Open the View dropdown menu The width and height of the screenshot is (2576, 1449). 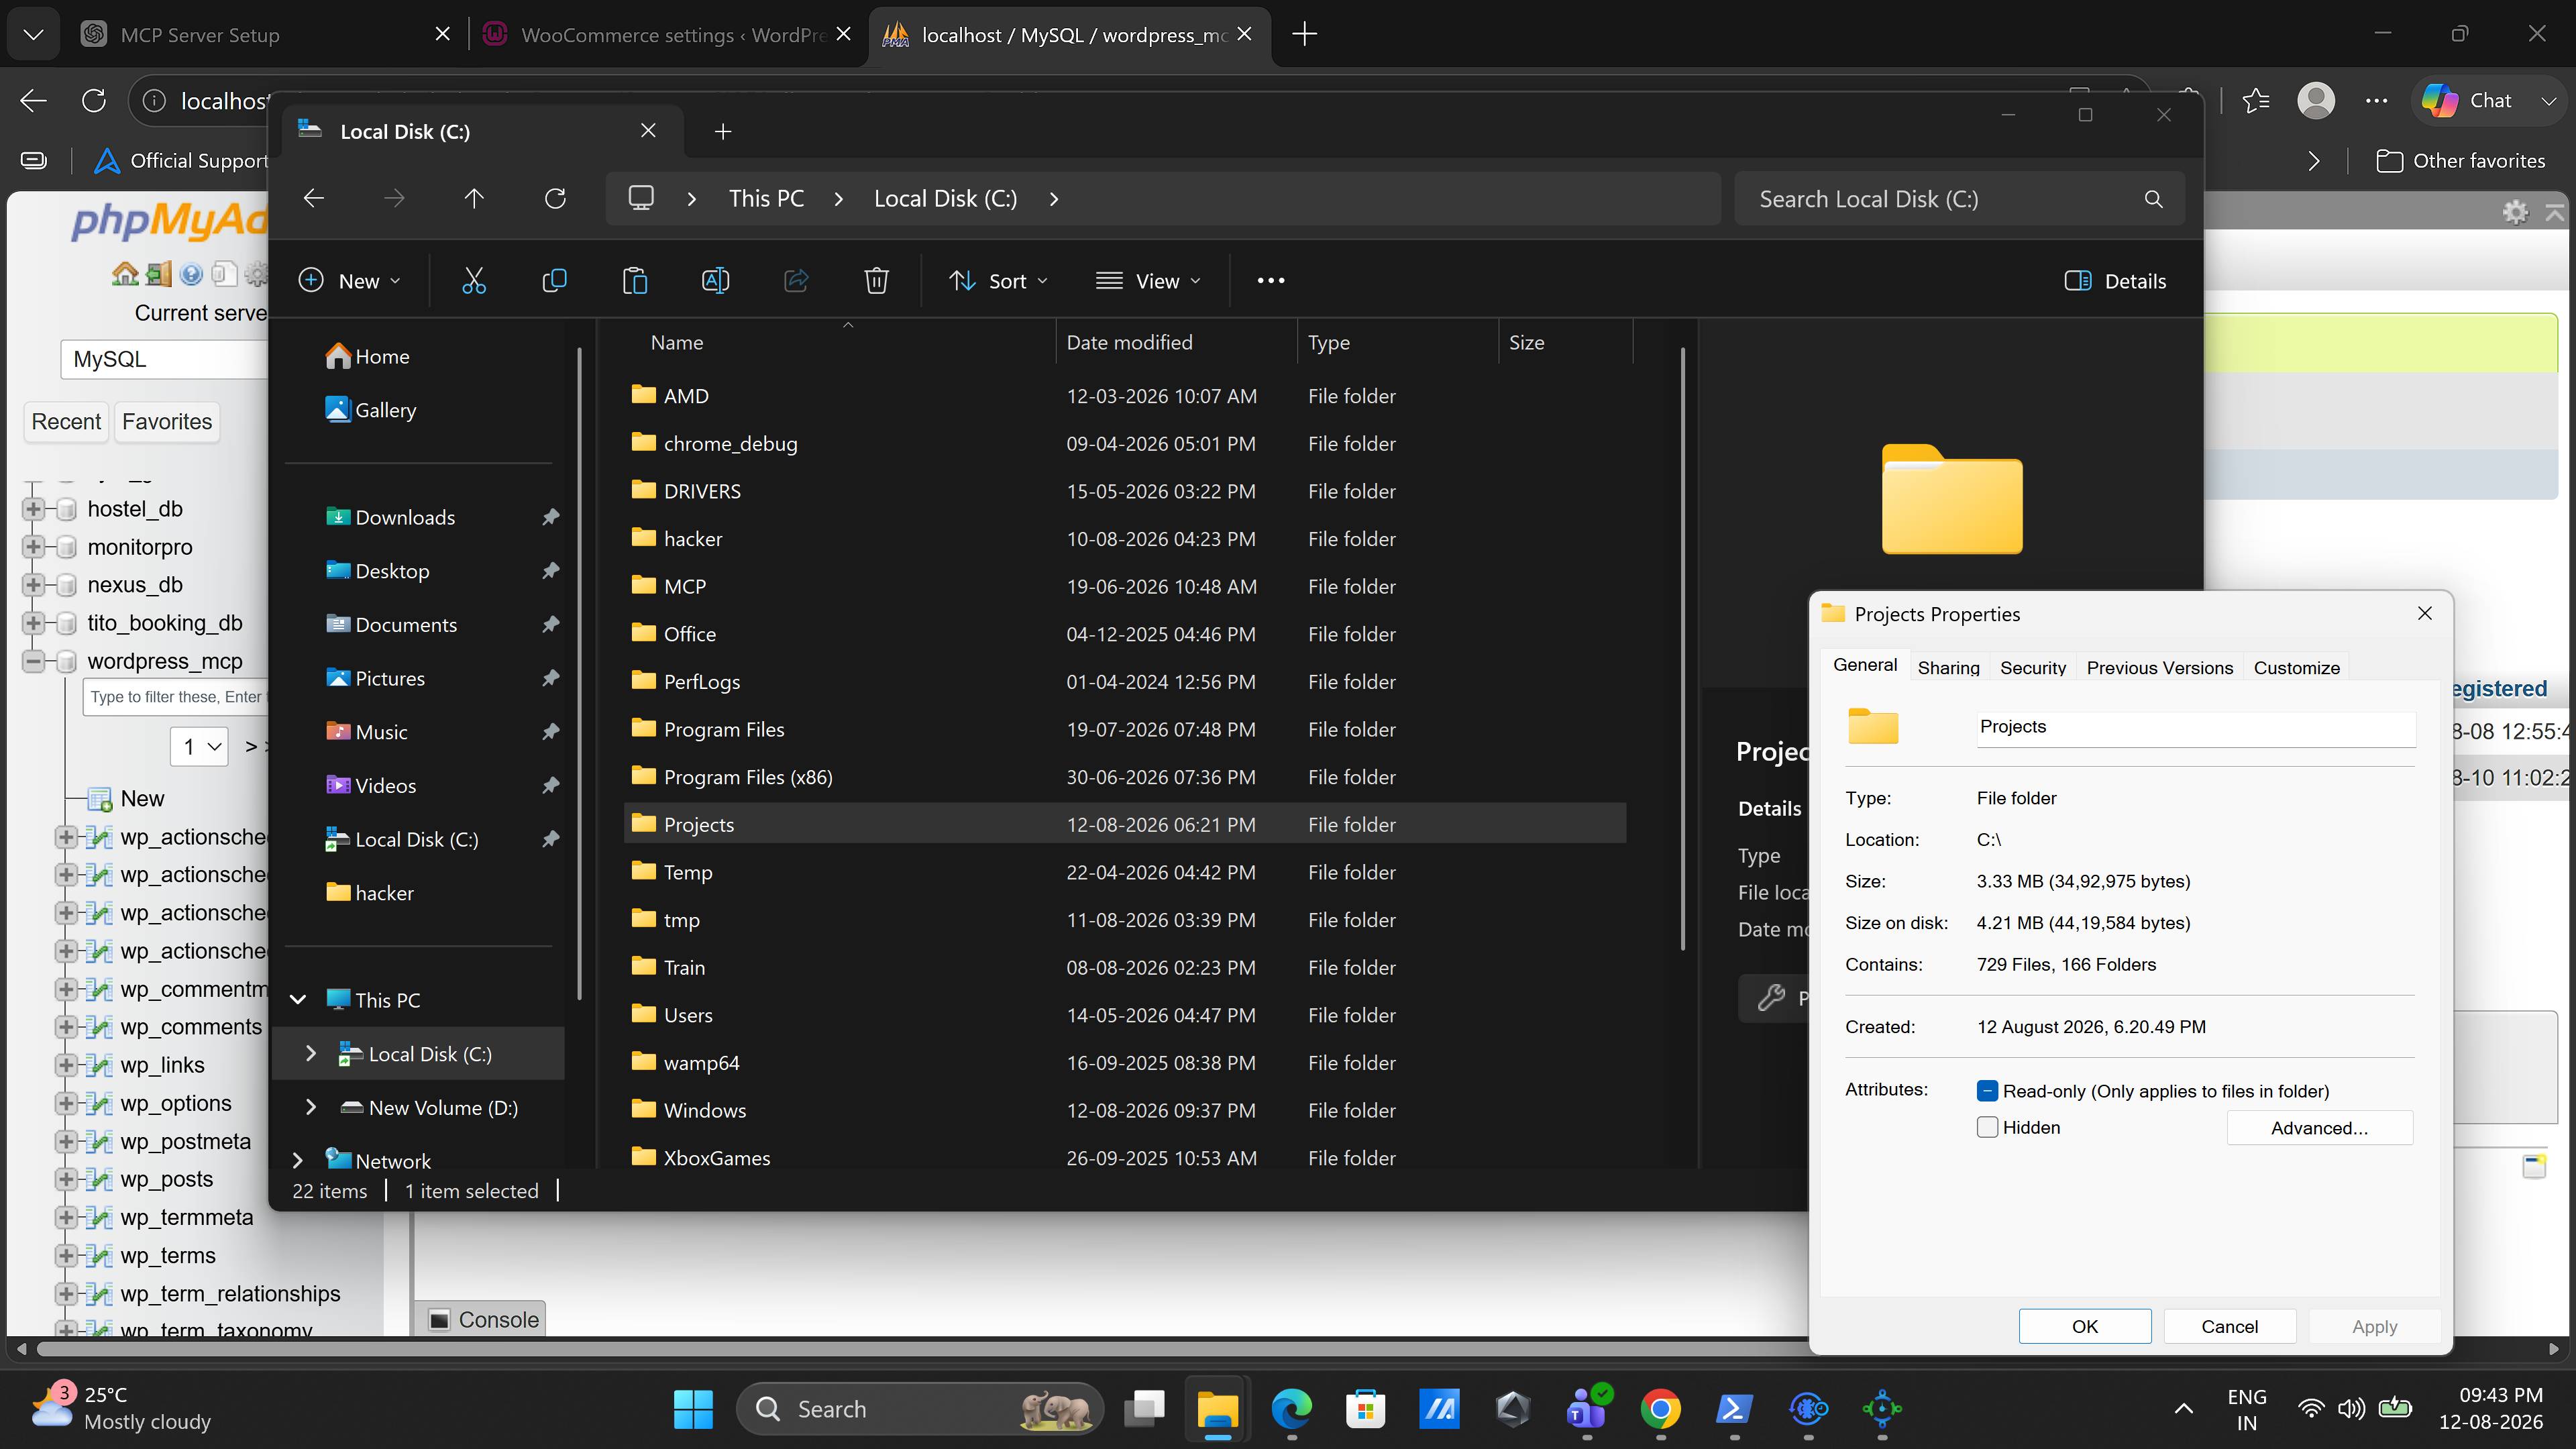coord(1148,281)
